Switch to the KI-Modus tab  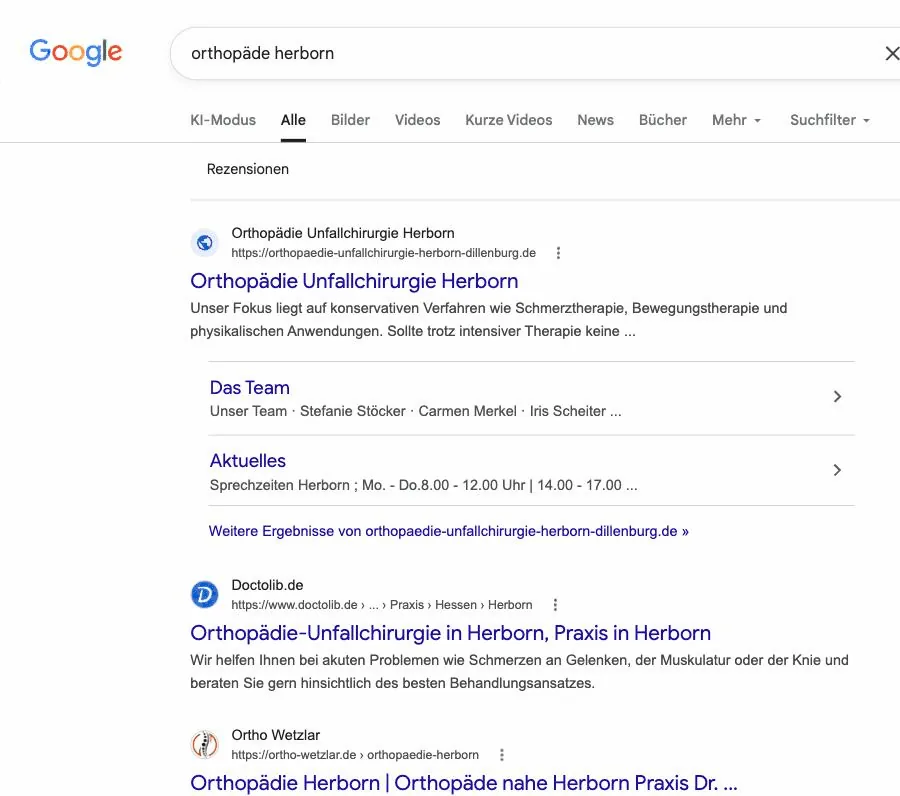[x=223, y=120]
